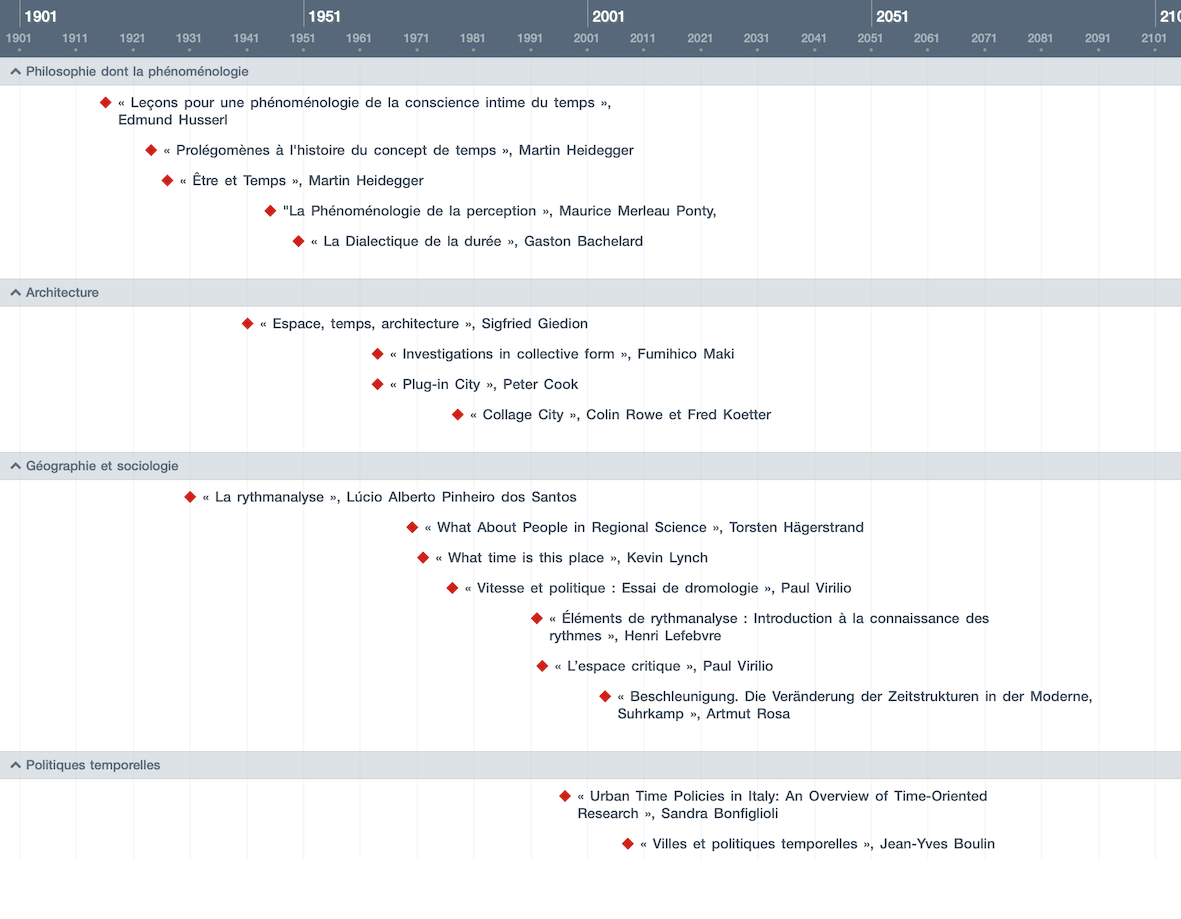
Task: Select diamond marker for Être et Temps
Action: coord(167,180)
